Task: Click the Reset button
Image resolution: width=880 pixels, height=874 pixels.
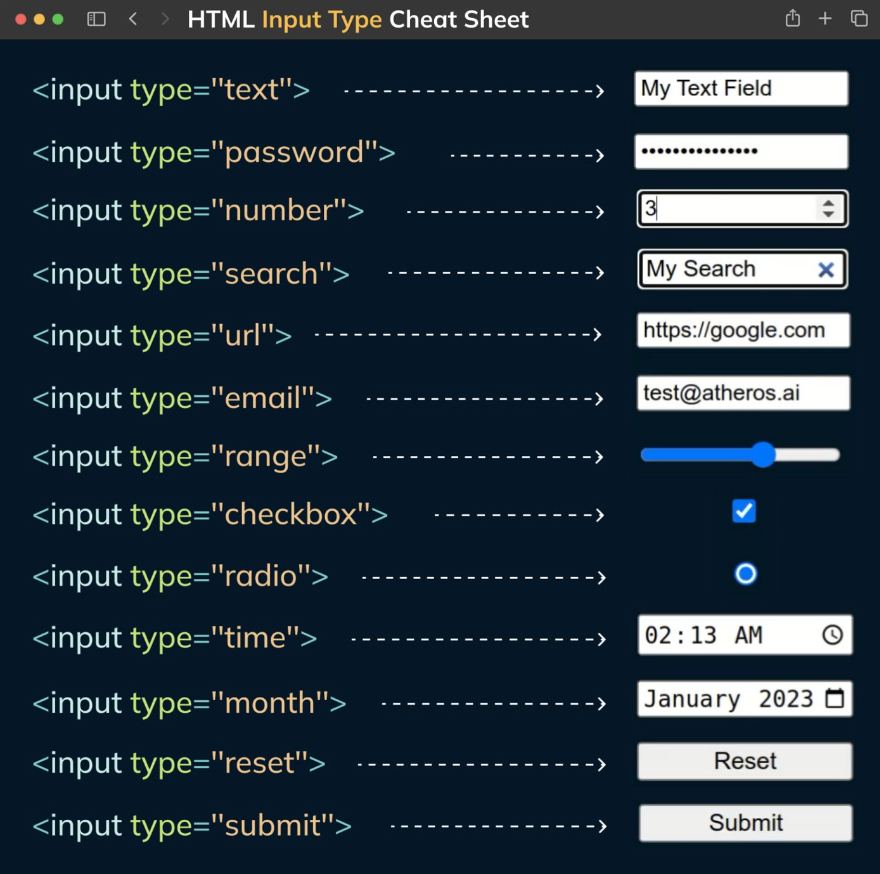Action: pyautogui.click(x=745, y=761)
